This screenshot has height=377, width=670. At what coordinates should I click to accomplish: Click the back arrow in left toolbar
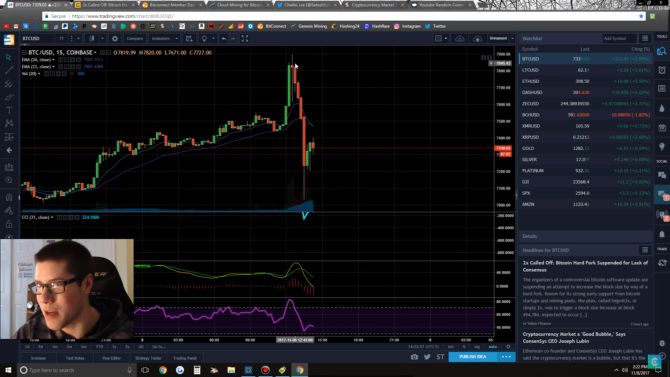pyautogui.click(x=9, y=150)
